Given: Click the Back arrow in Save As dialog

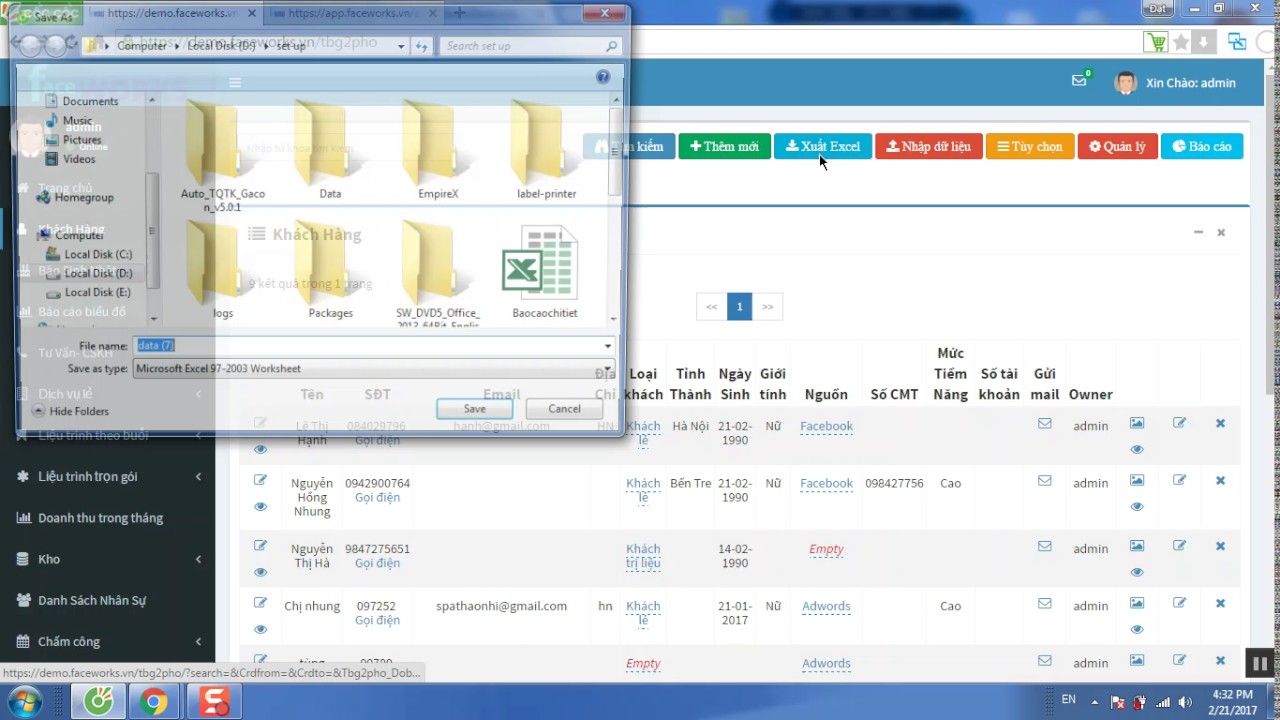Looking at the screenshot, I should click(x=30, y=45).
